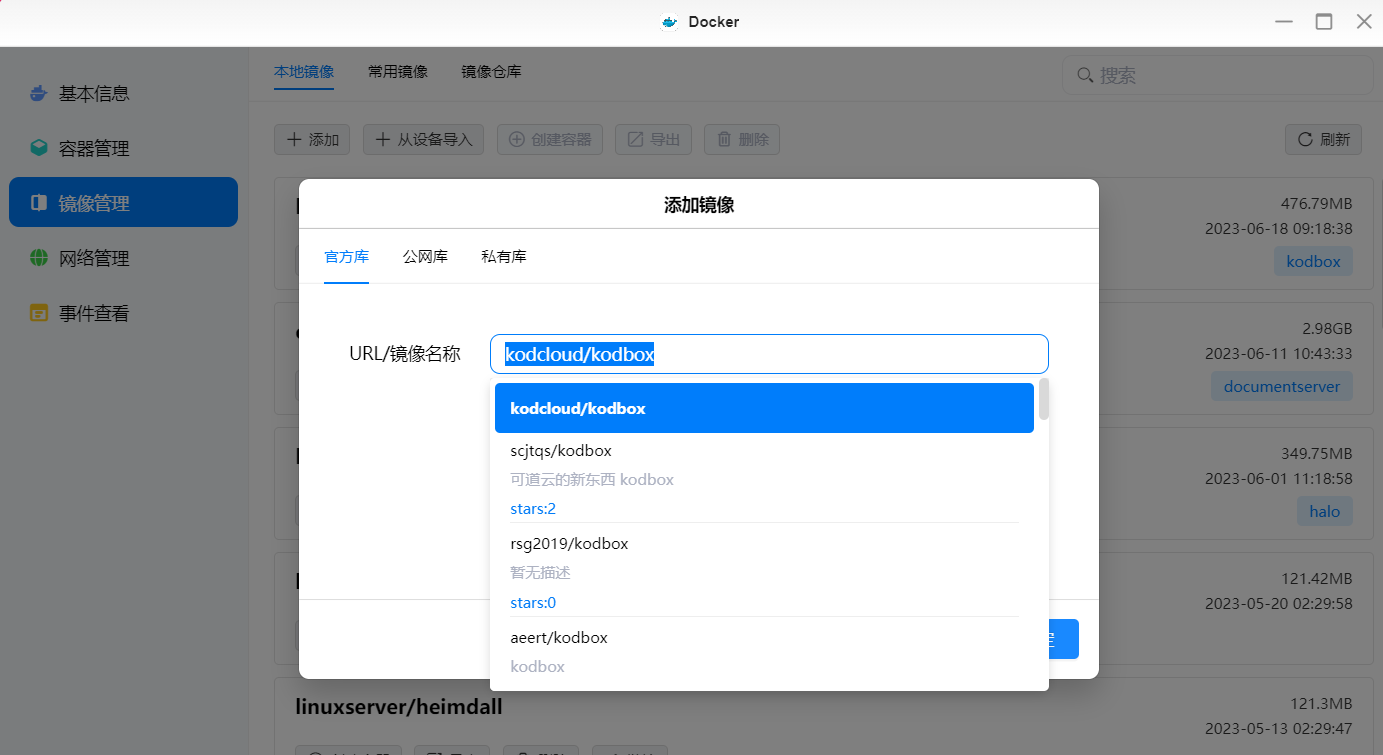
Task: Minimize the Docker window
Action: coord(1284,22)
